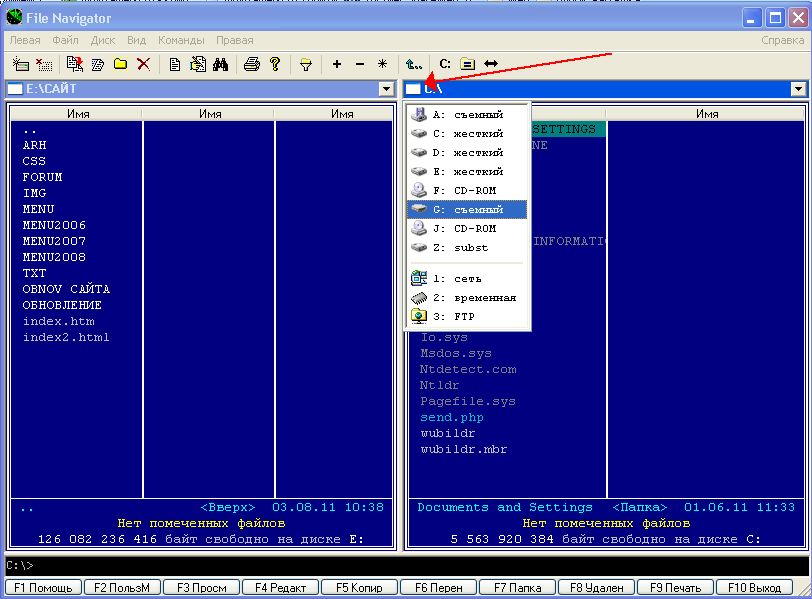812x599 pixels.
Task: Click the move/rename files toolbar icon
Action: tap(97, 64)
